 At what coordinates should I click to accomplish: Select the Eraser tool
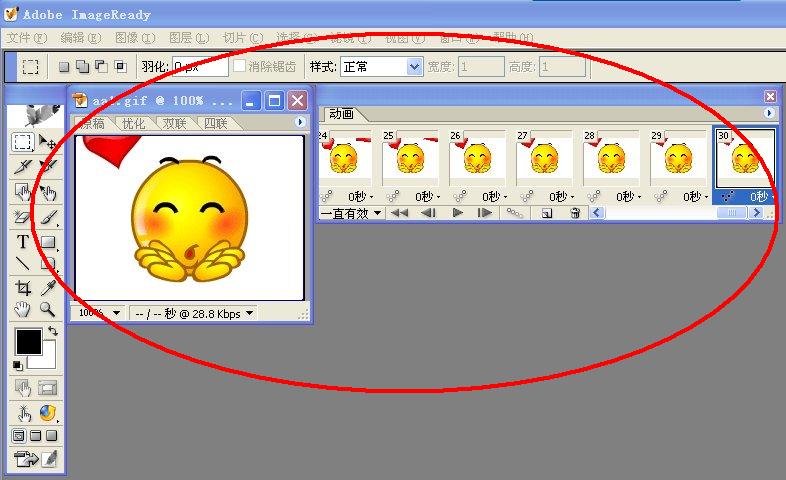click(23, 217)
